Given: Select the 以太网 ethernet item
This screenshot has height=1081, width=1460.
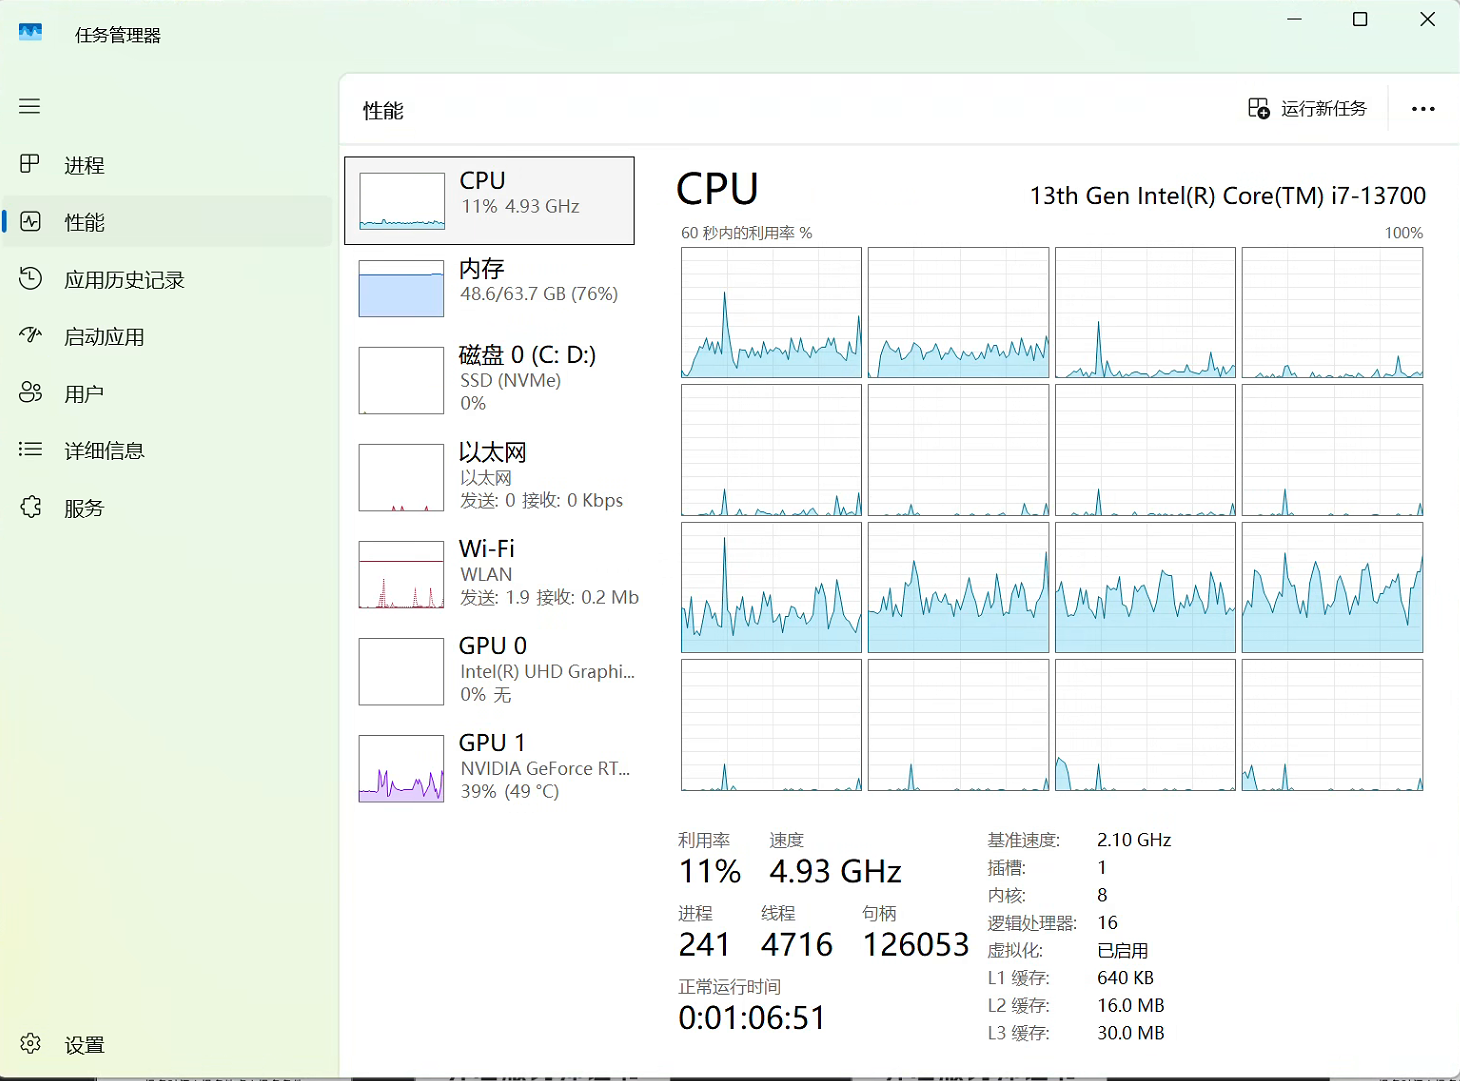Looking at the screenshot, I should [489, 477].
